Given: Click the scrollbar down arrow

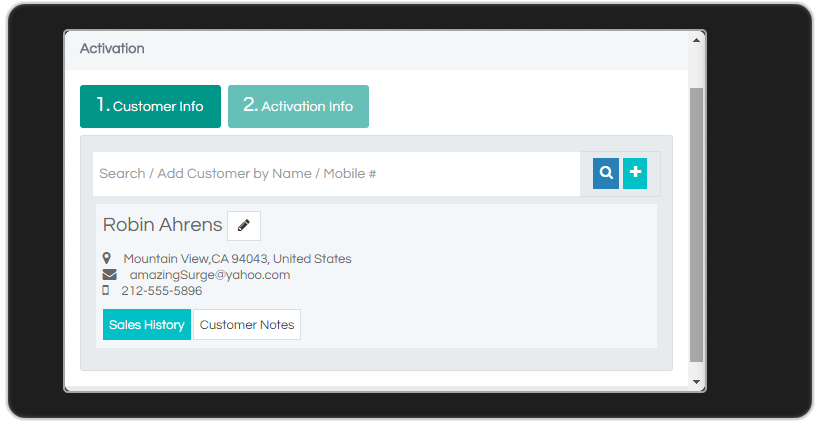Looking at the screenshot, I should click(x=696, y=382).
